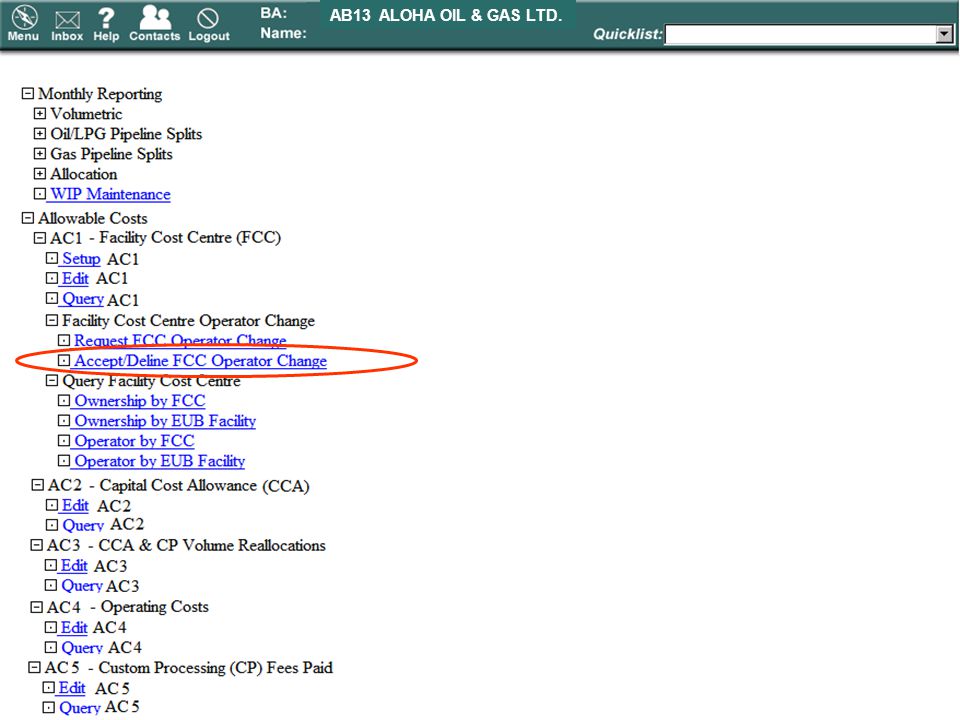960x720 pixels.
Task: Open the Setup AC1 link
Action: [81, 259]
